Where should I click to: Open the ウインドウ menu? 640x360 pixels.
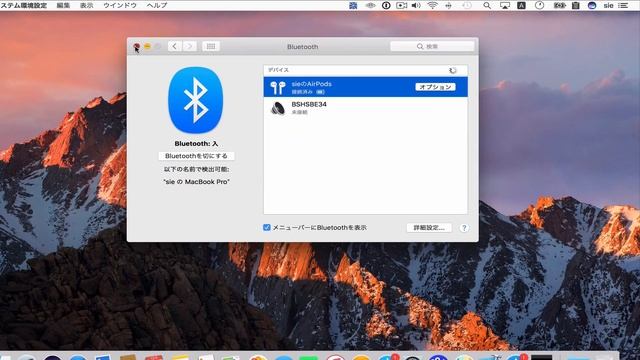click(120, 5)
